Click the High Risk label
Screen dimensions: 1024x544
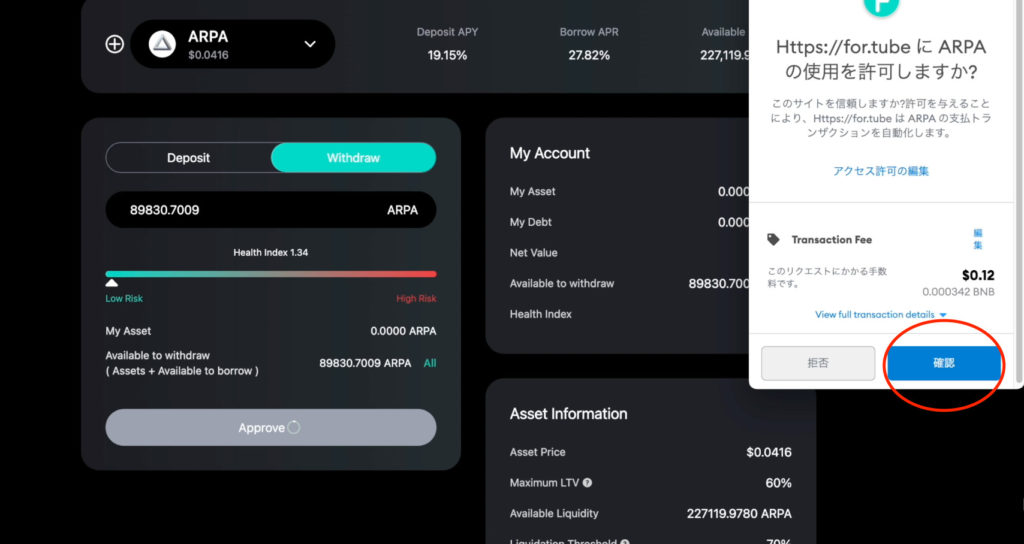click(x=416, y=298)
